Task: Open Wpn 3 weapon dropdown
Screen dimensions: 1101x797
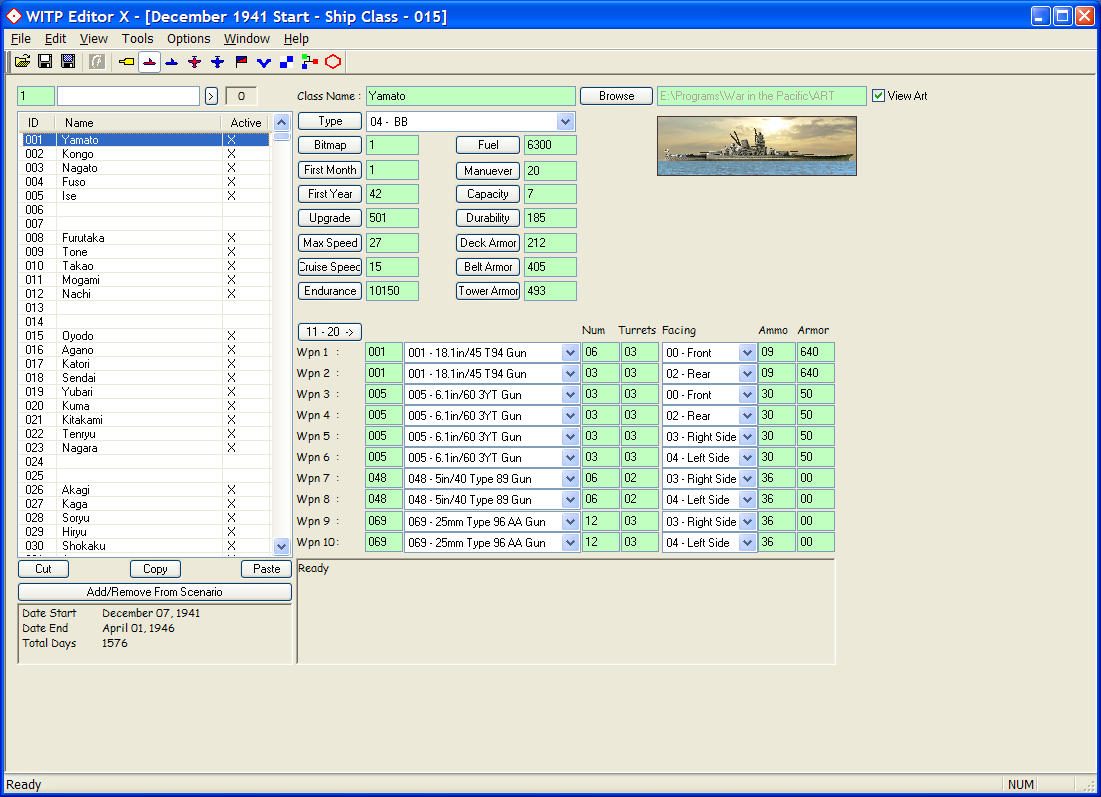Action: 570,395
